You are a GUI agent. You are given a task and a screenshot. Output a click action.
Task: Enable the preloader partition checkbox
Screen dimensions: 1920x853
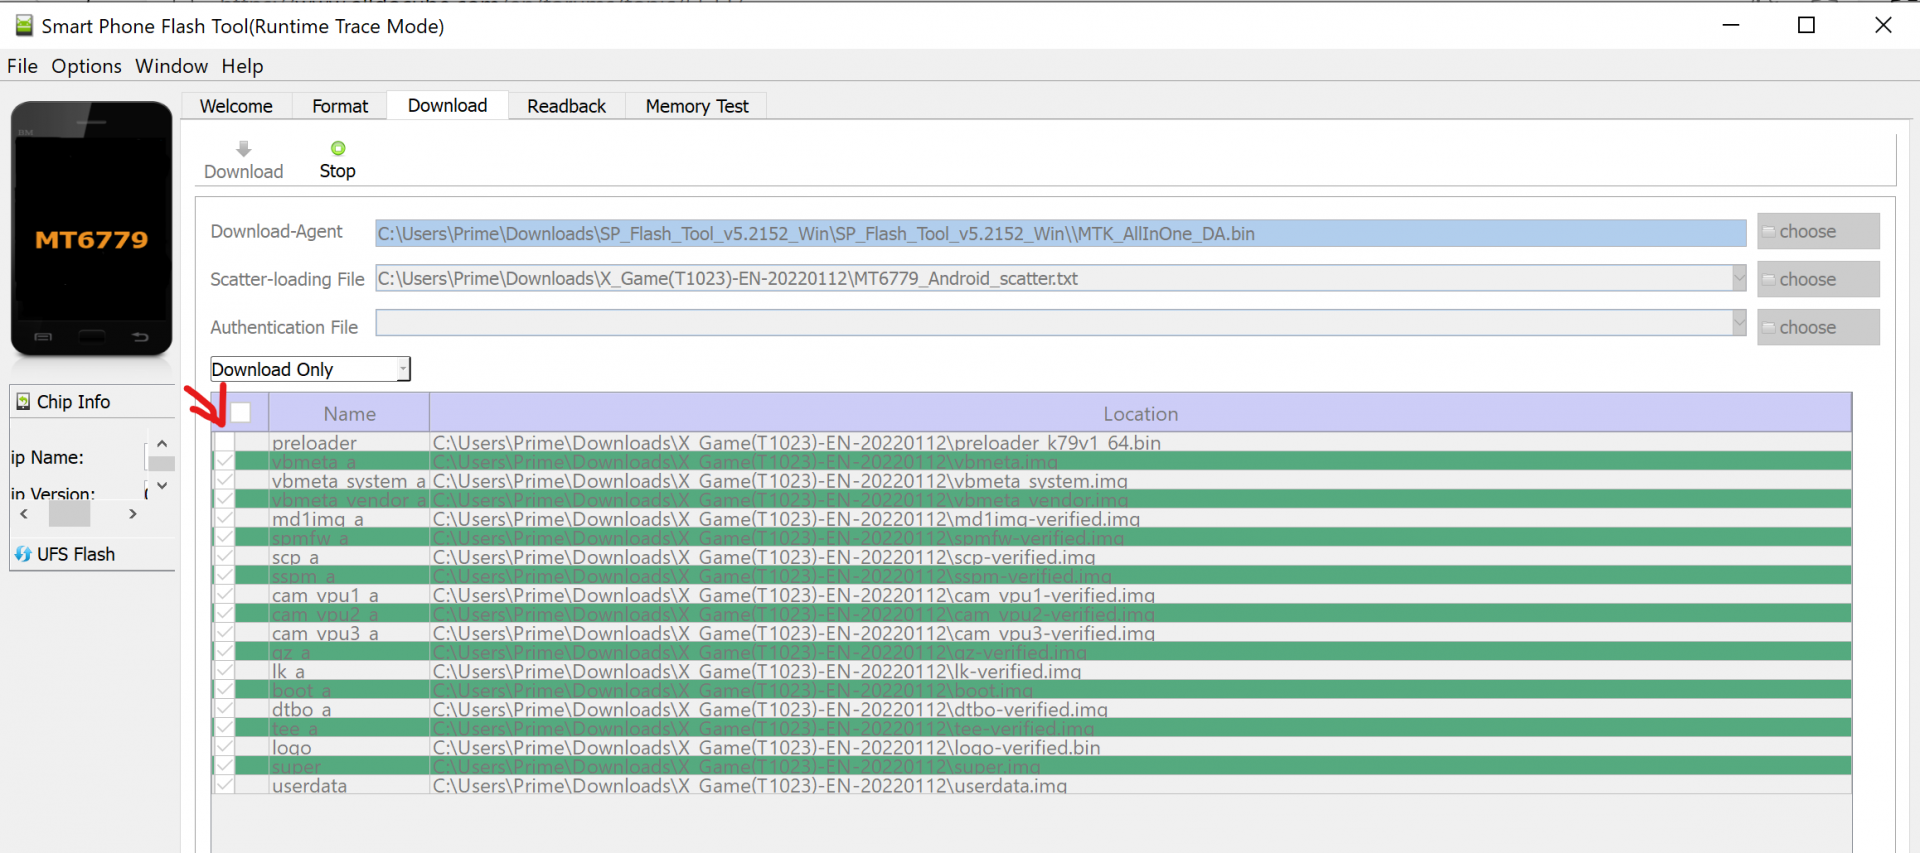coord(225,442)
